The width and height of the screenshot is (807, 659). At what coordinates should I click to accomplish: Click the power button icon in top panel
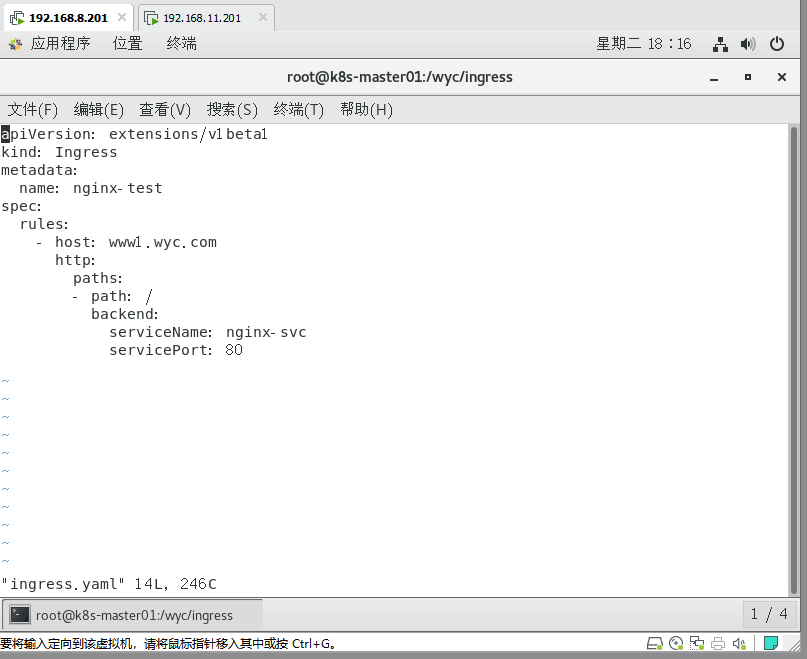click(777, 44)
